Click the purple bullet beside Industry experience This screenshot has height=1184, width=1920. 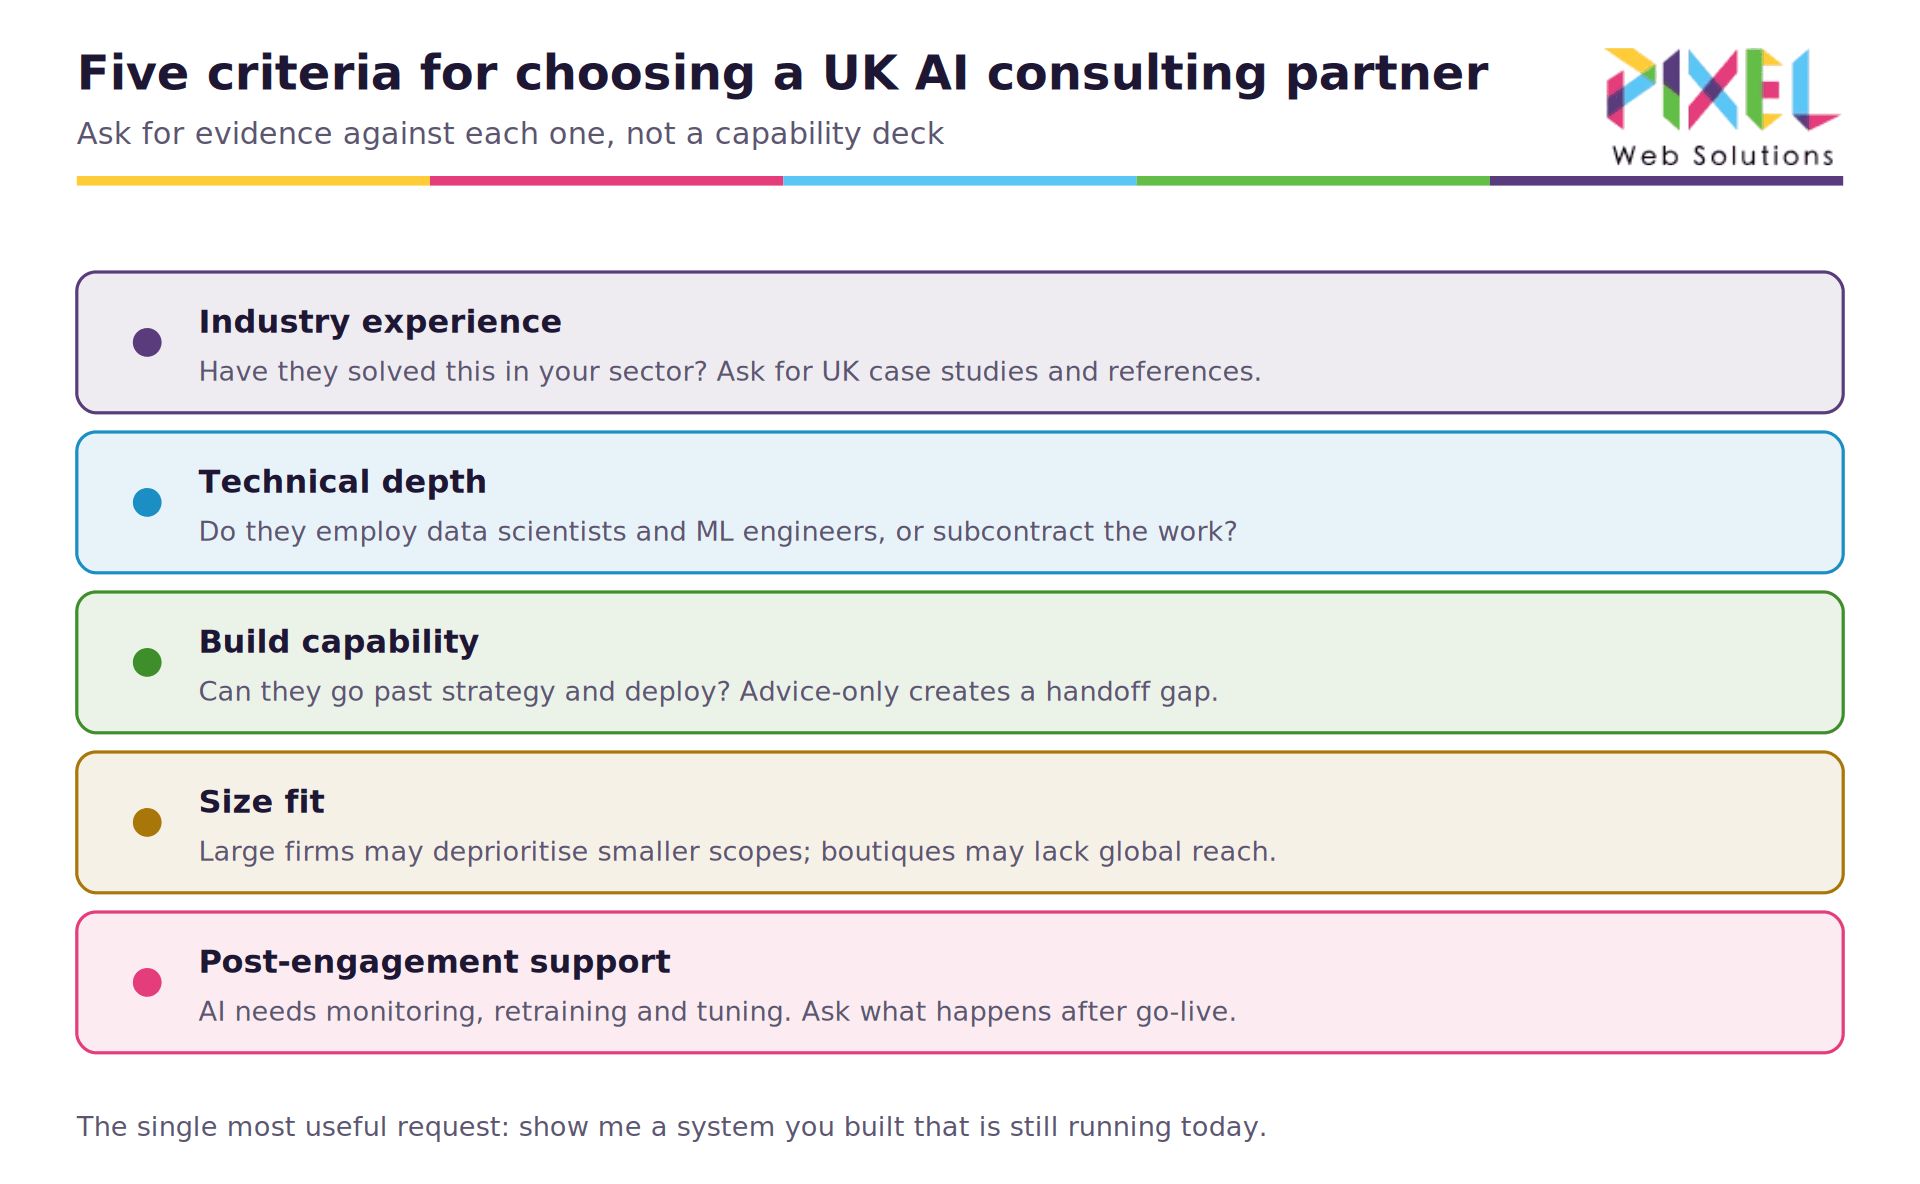147,342
